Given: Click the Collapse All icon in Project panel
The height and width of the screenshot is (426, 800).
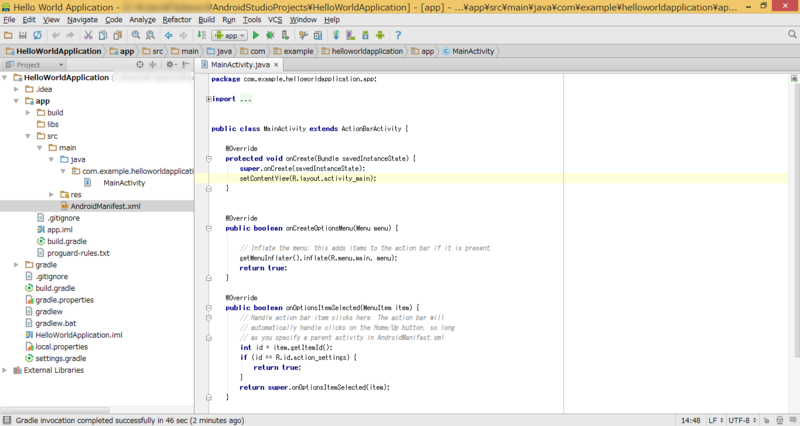Looking at the screenshot, I should pyautogui.click(x=153, y=65).
